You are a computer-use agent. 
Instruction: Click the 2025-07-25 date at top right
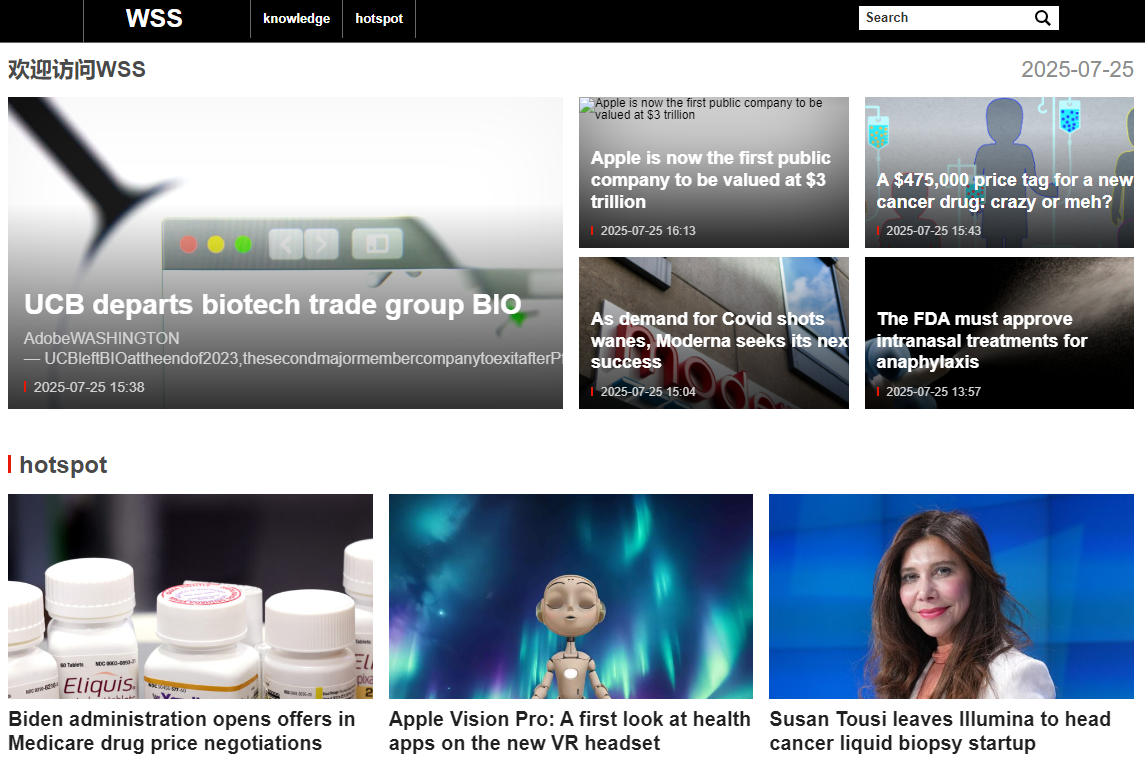(x=1077, y=69)
